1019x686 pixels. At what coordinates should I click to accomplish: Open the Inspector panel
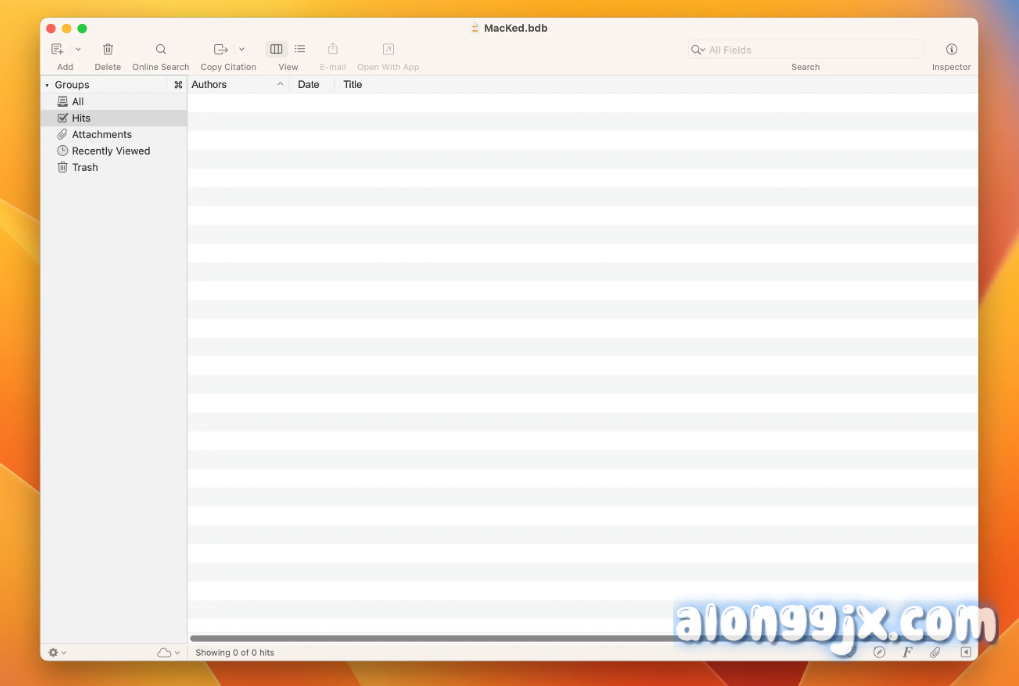pyautogui.click(x=951, y=49)
